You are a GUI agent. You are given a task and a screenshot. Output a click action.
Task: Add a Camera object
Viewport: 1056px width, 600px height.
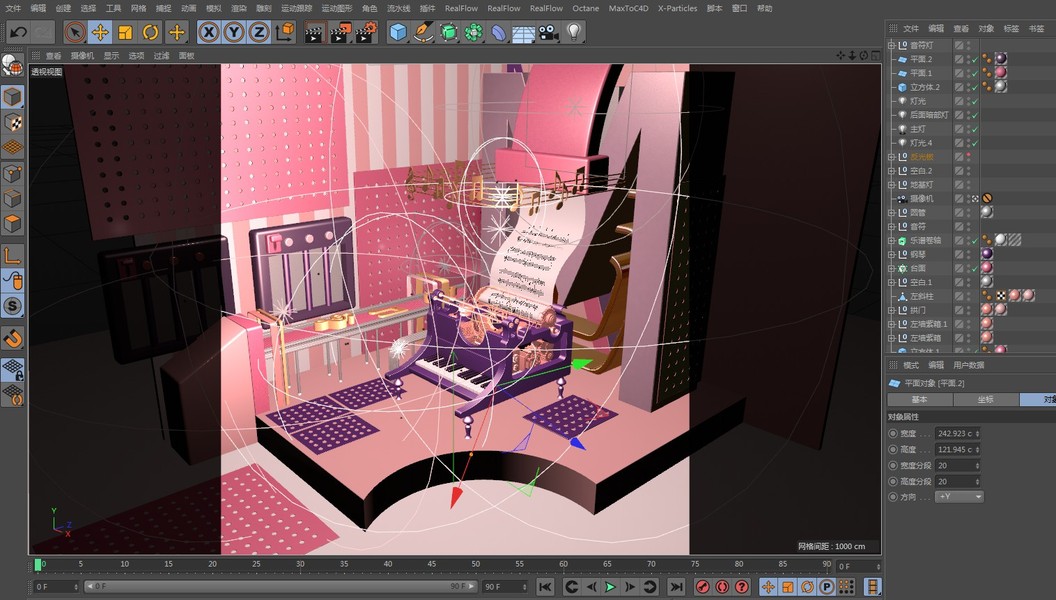coord(549,32)
